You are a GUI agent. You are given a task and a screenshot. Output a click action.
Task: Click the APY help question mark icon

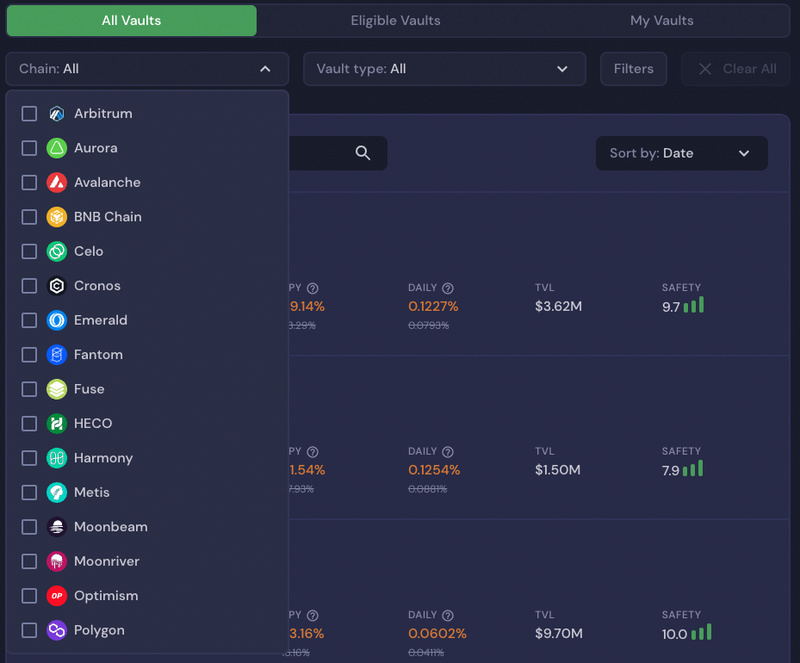313,288
